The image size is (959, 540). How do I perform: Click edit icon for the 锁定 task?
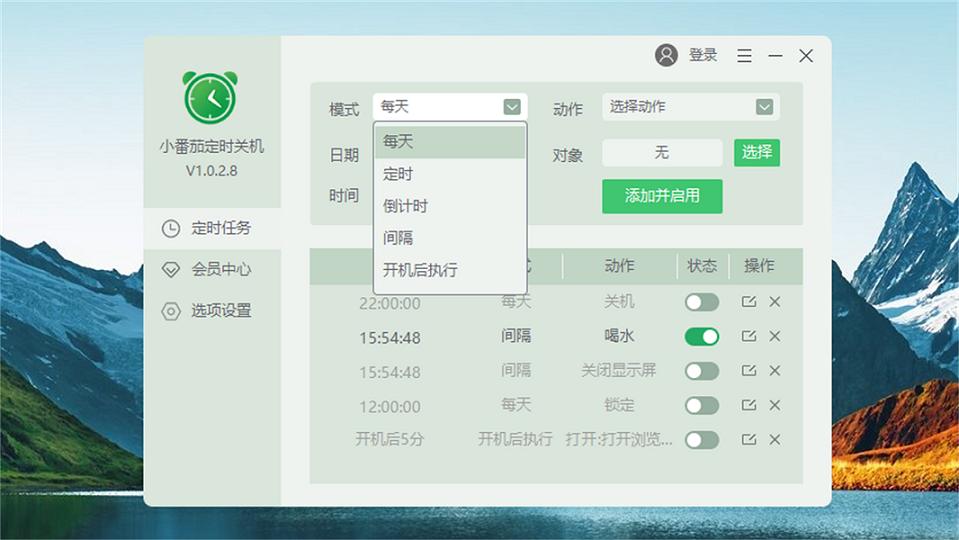click(748, 405)
